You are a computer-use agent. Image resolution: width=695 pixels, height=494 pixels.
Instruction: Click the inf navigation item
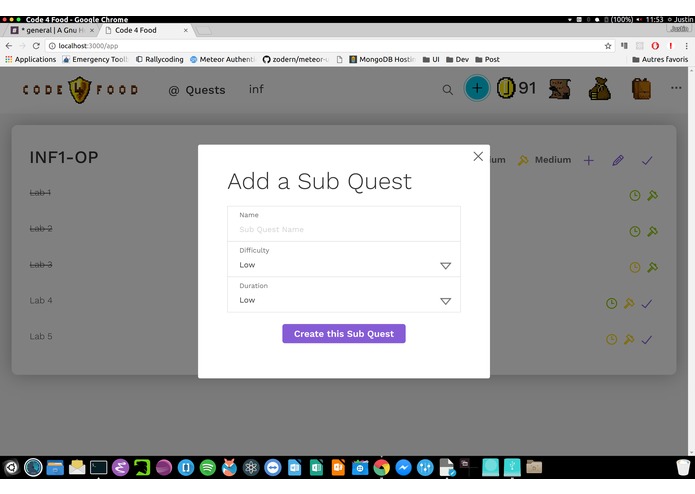pyautogui.click(x=256, y=89)
